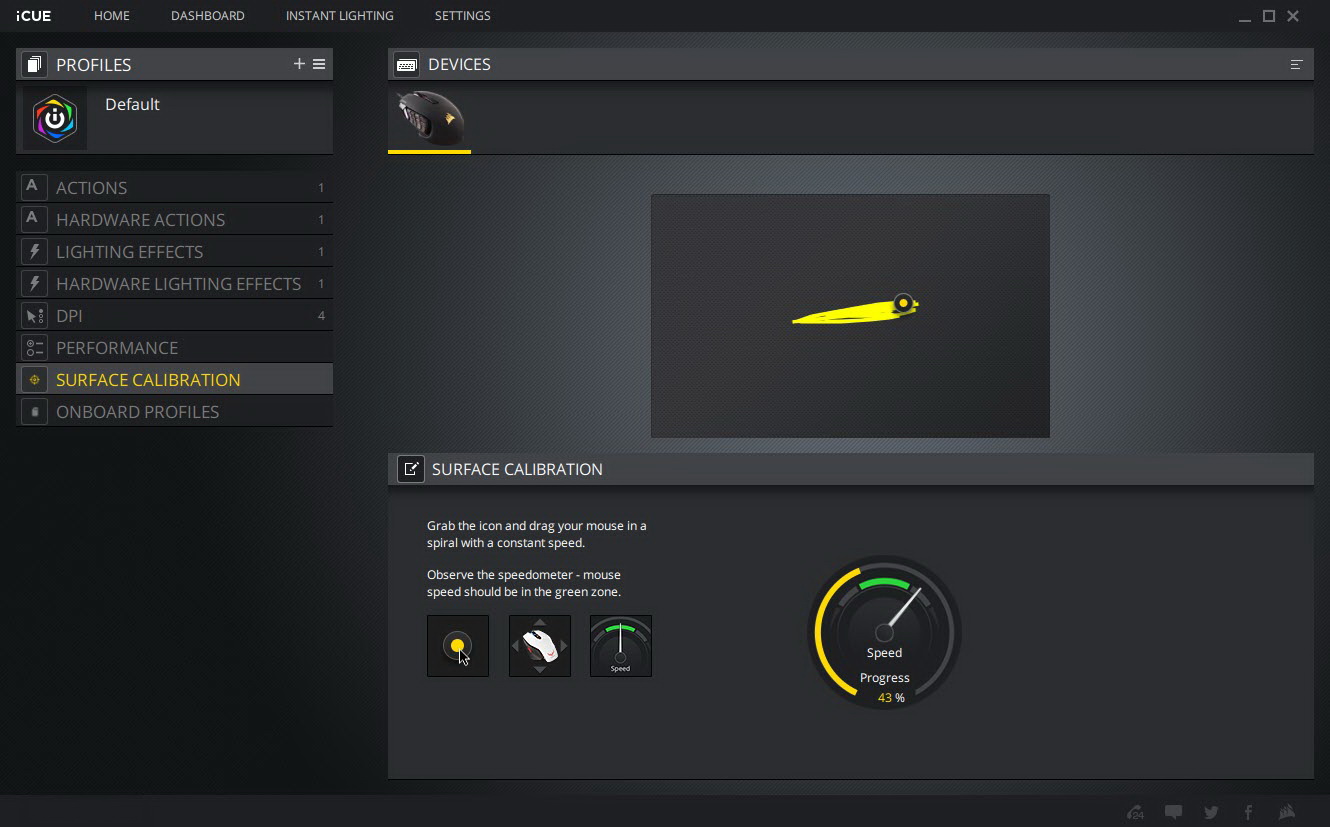The height and width of the screenshot is (827, 1330).
Task: Click the 'Grab the icon' instruction text
Action: [537, 534]
